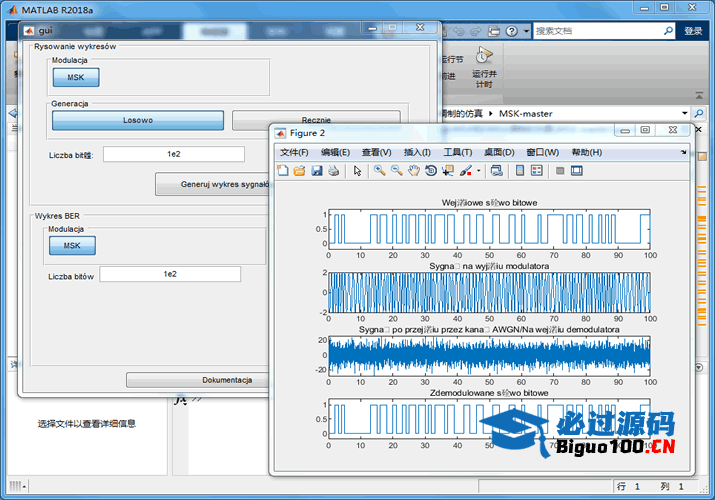Image resolution: width=715 pixels, height=500 pixels.
Task: Click the Hide Plot Tools icon
Action: 560,171
